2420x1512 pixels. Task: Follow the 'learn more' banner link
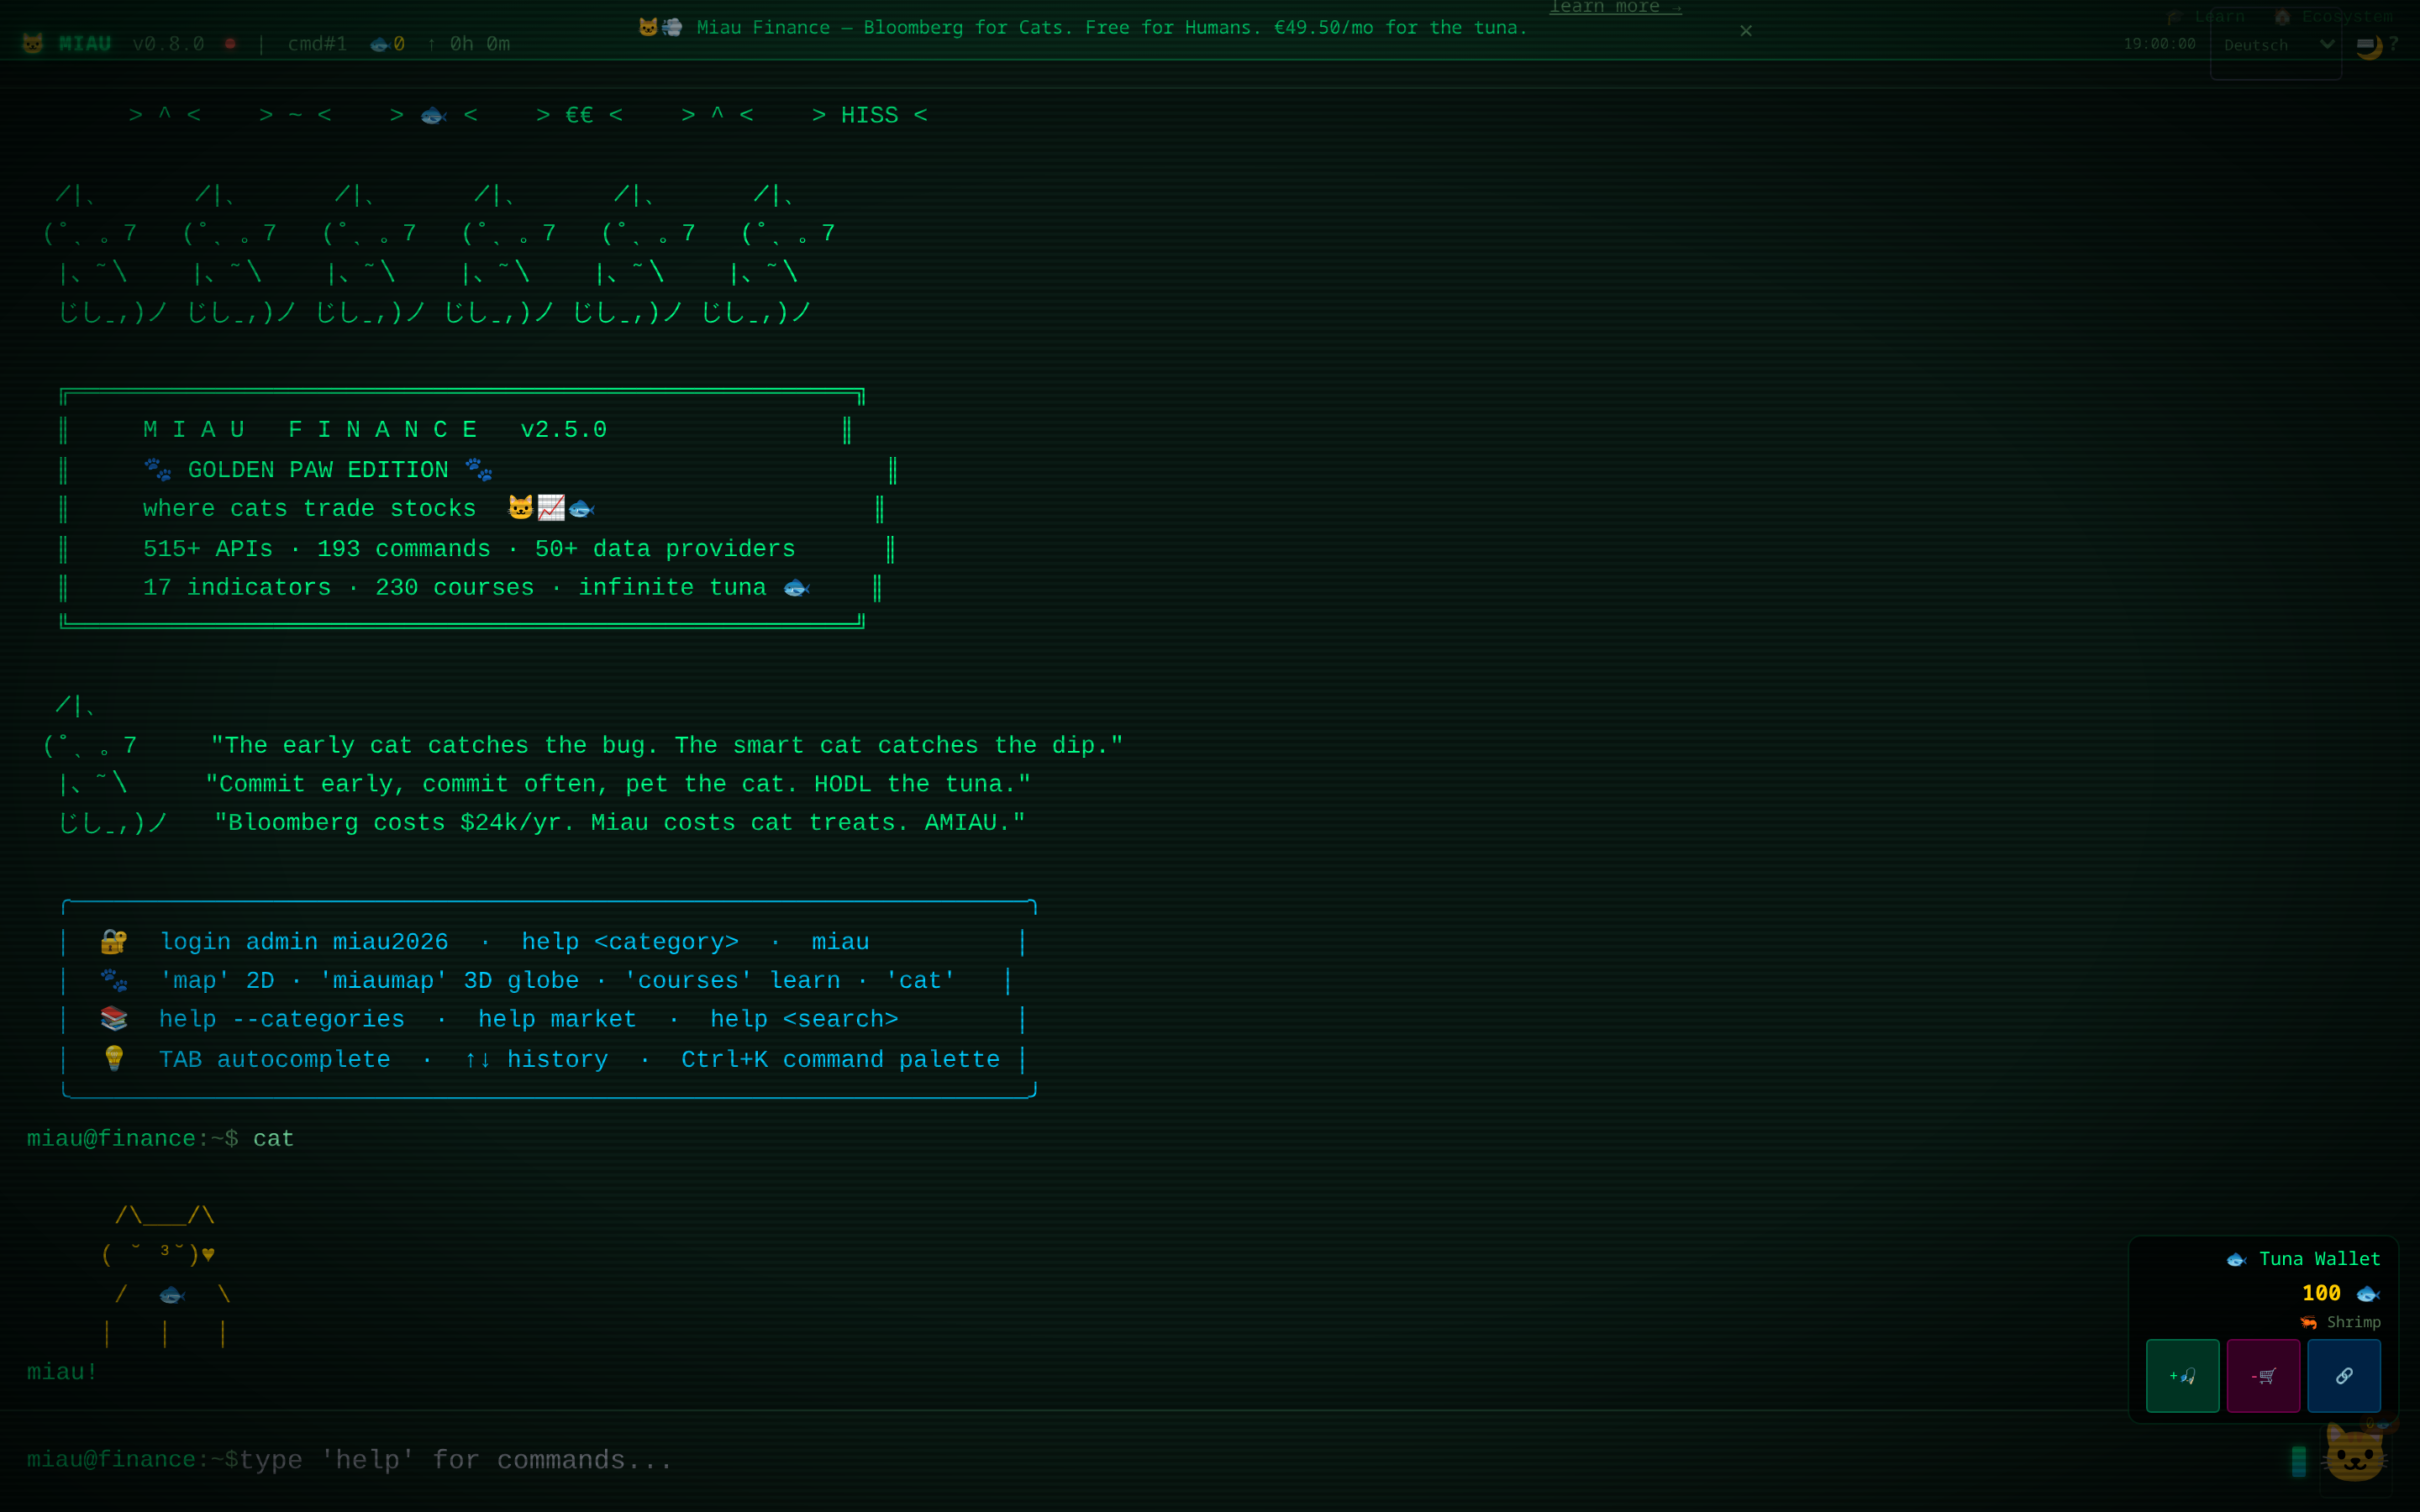click(x=1615, y=7)
